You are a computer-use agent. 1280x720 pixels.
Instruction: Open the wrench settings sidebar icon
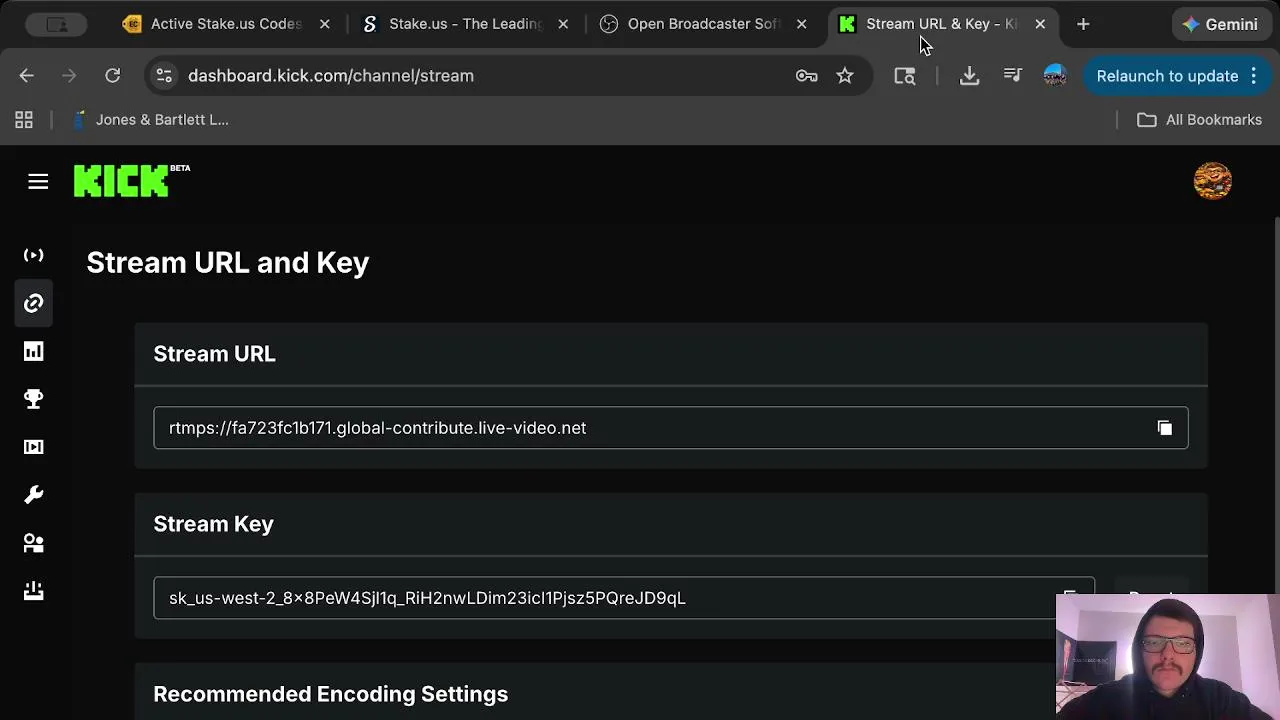coord(34,495)
